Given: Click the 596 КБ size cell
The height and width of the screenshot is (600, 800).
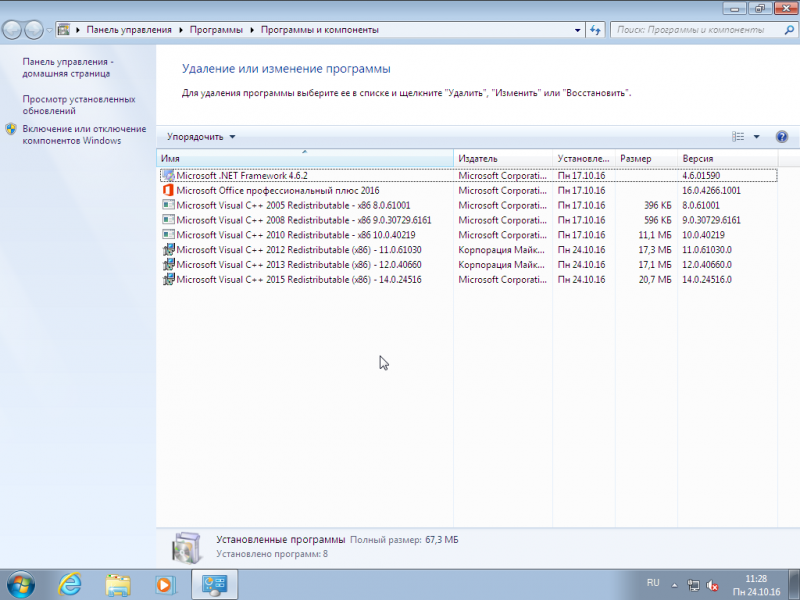Looking at the screenshot, I should [x=658, y=220].
